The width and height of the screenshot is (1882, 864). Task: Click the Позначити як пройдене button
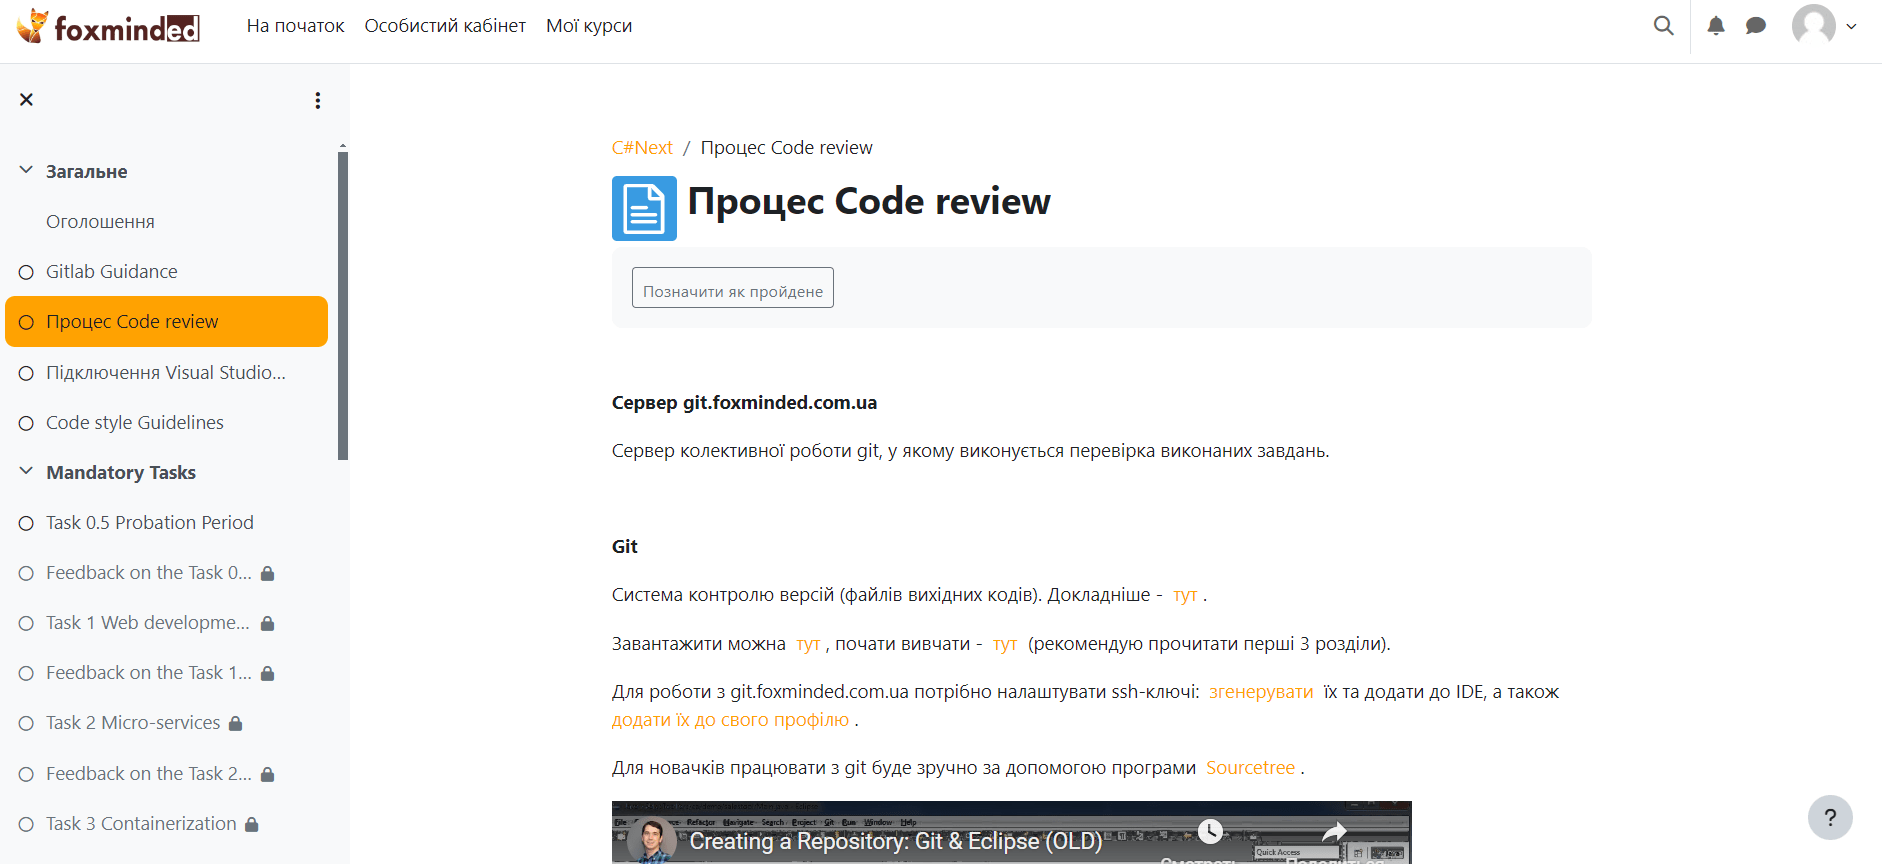[732, 288]
